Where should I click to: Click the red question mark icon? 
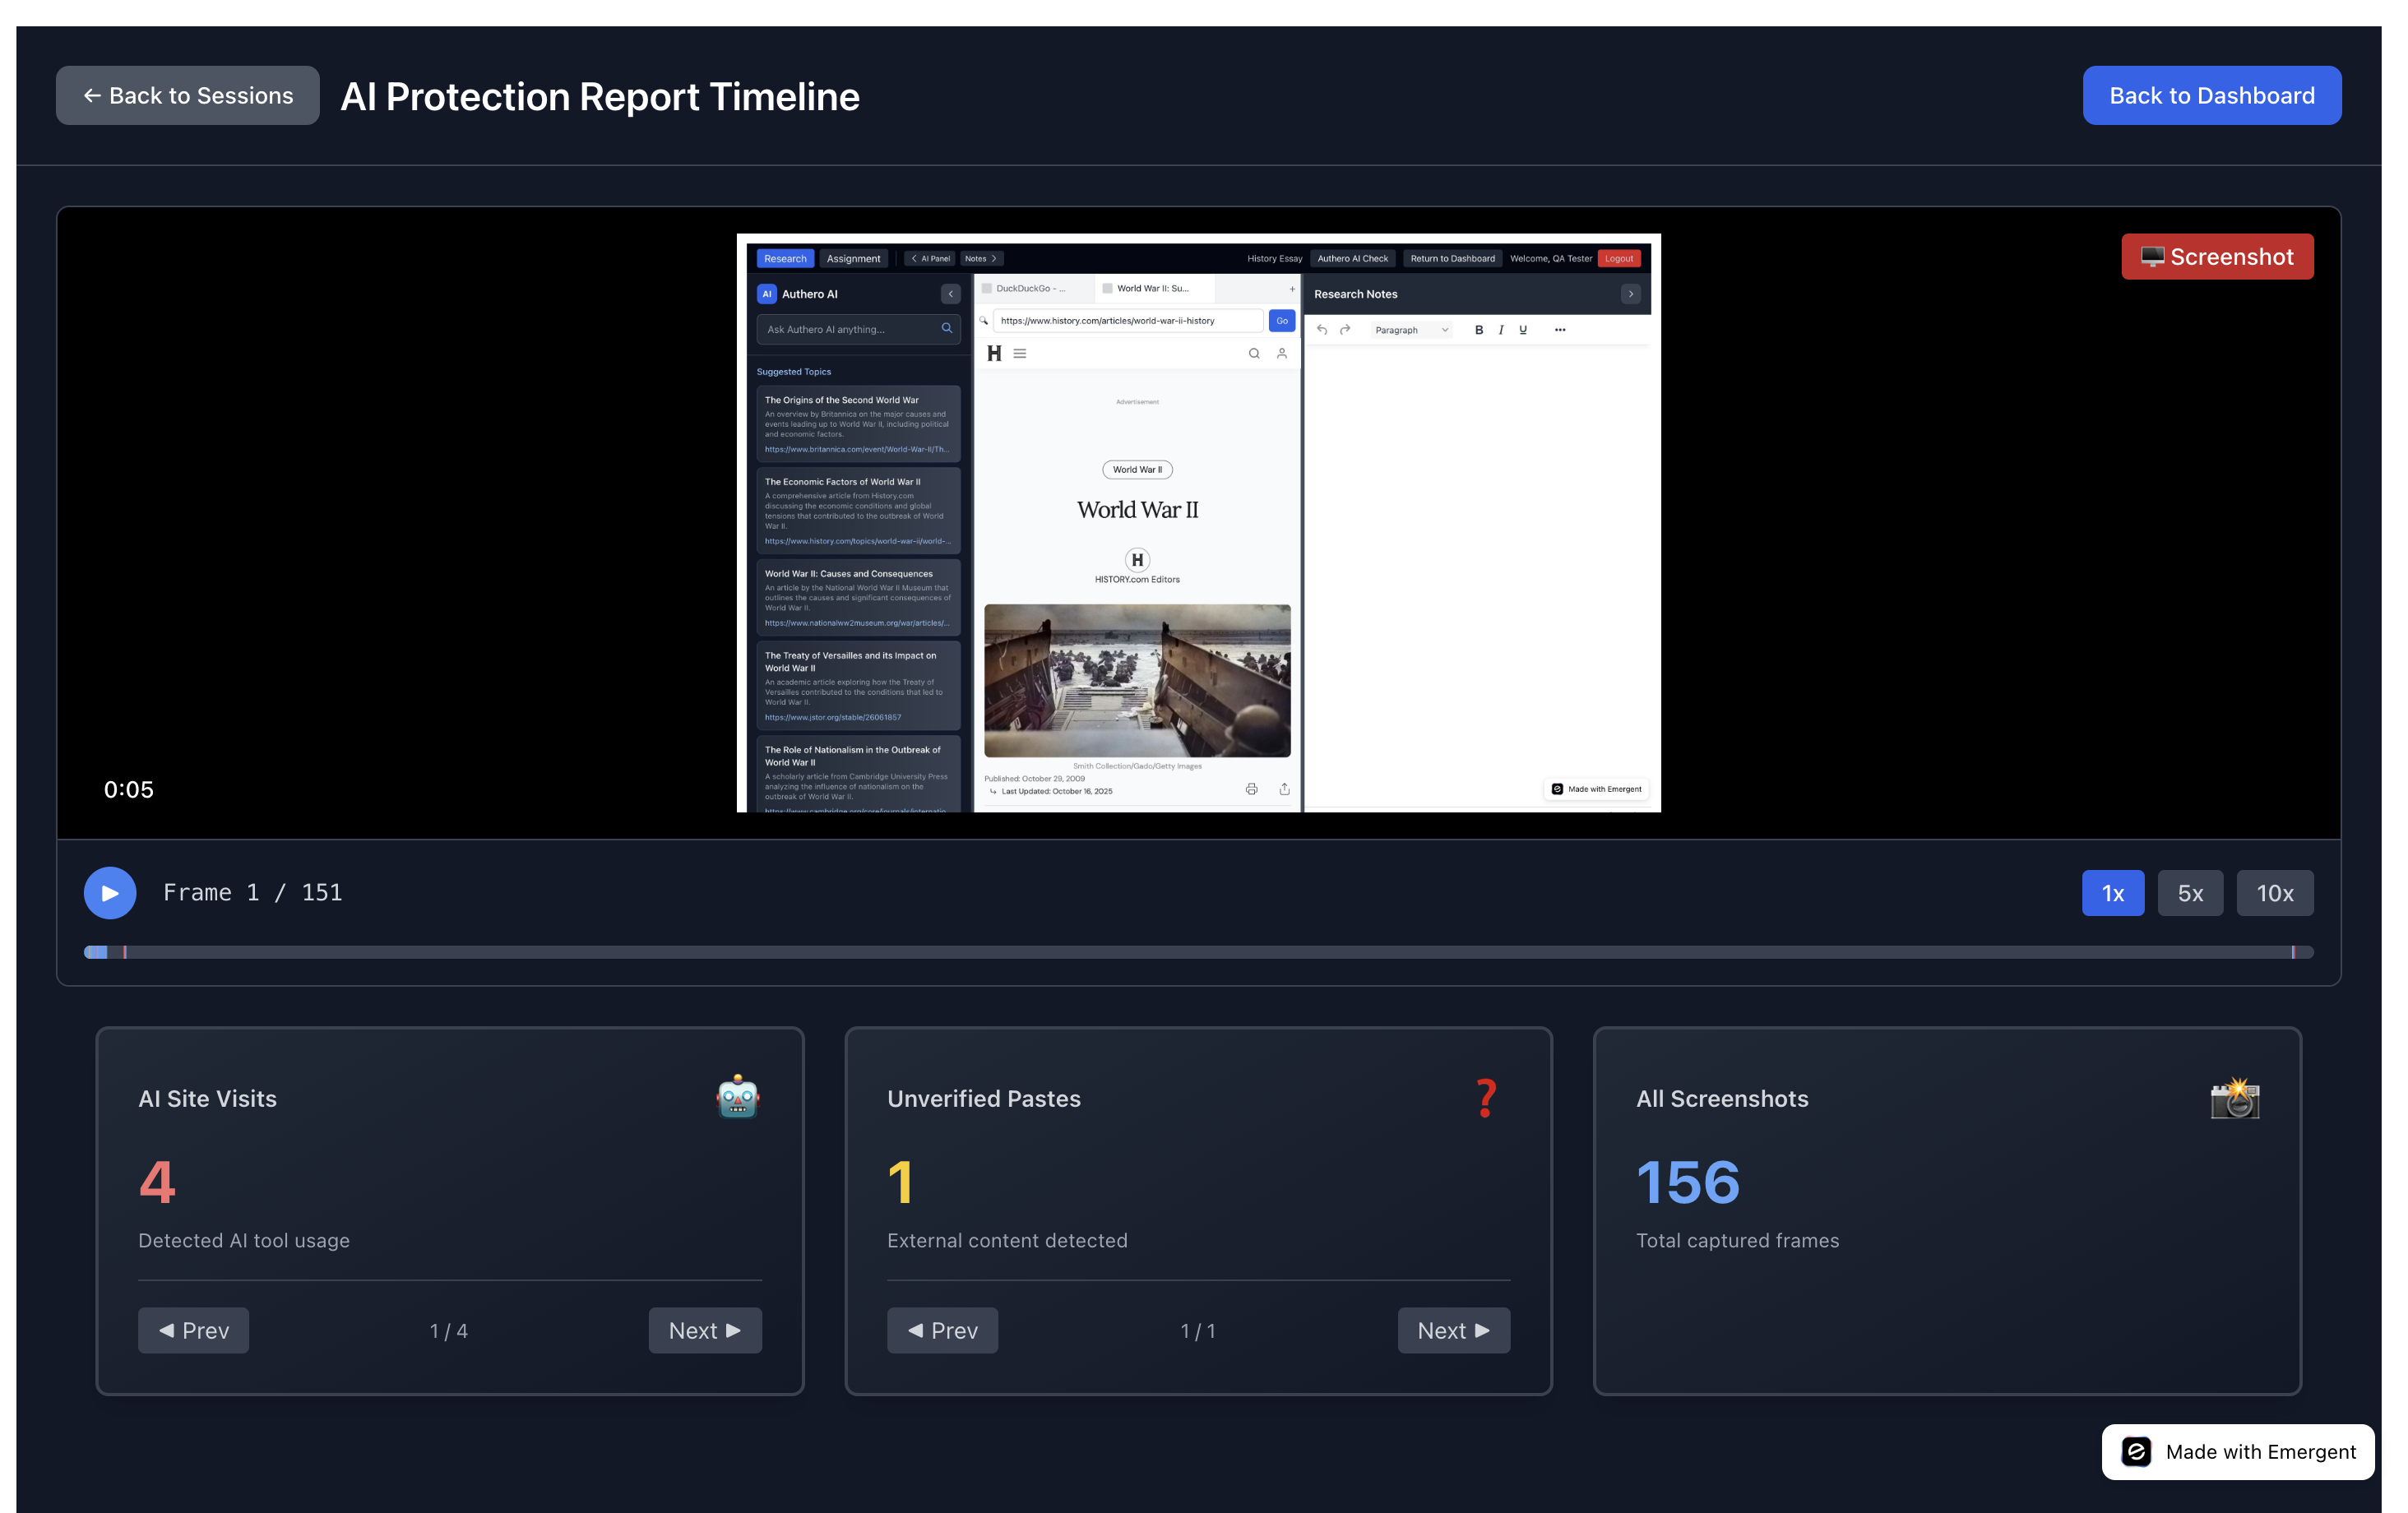click(x=1486, y=1097)
